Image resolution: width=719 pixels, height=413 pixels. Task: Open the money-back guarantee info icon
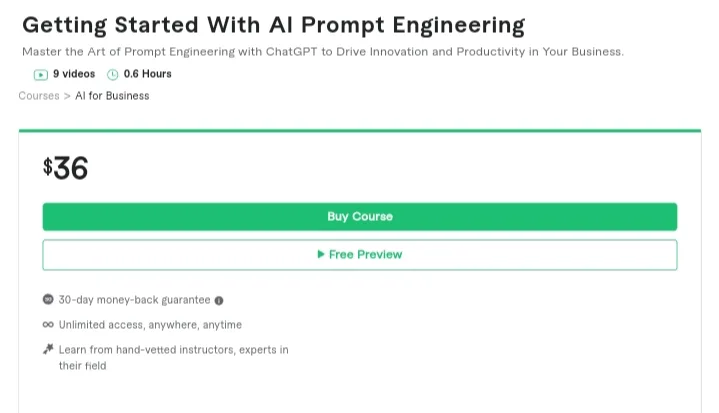click(219, 300)
